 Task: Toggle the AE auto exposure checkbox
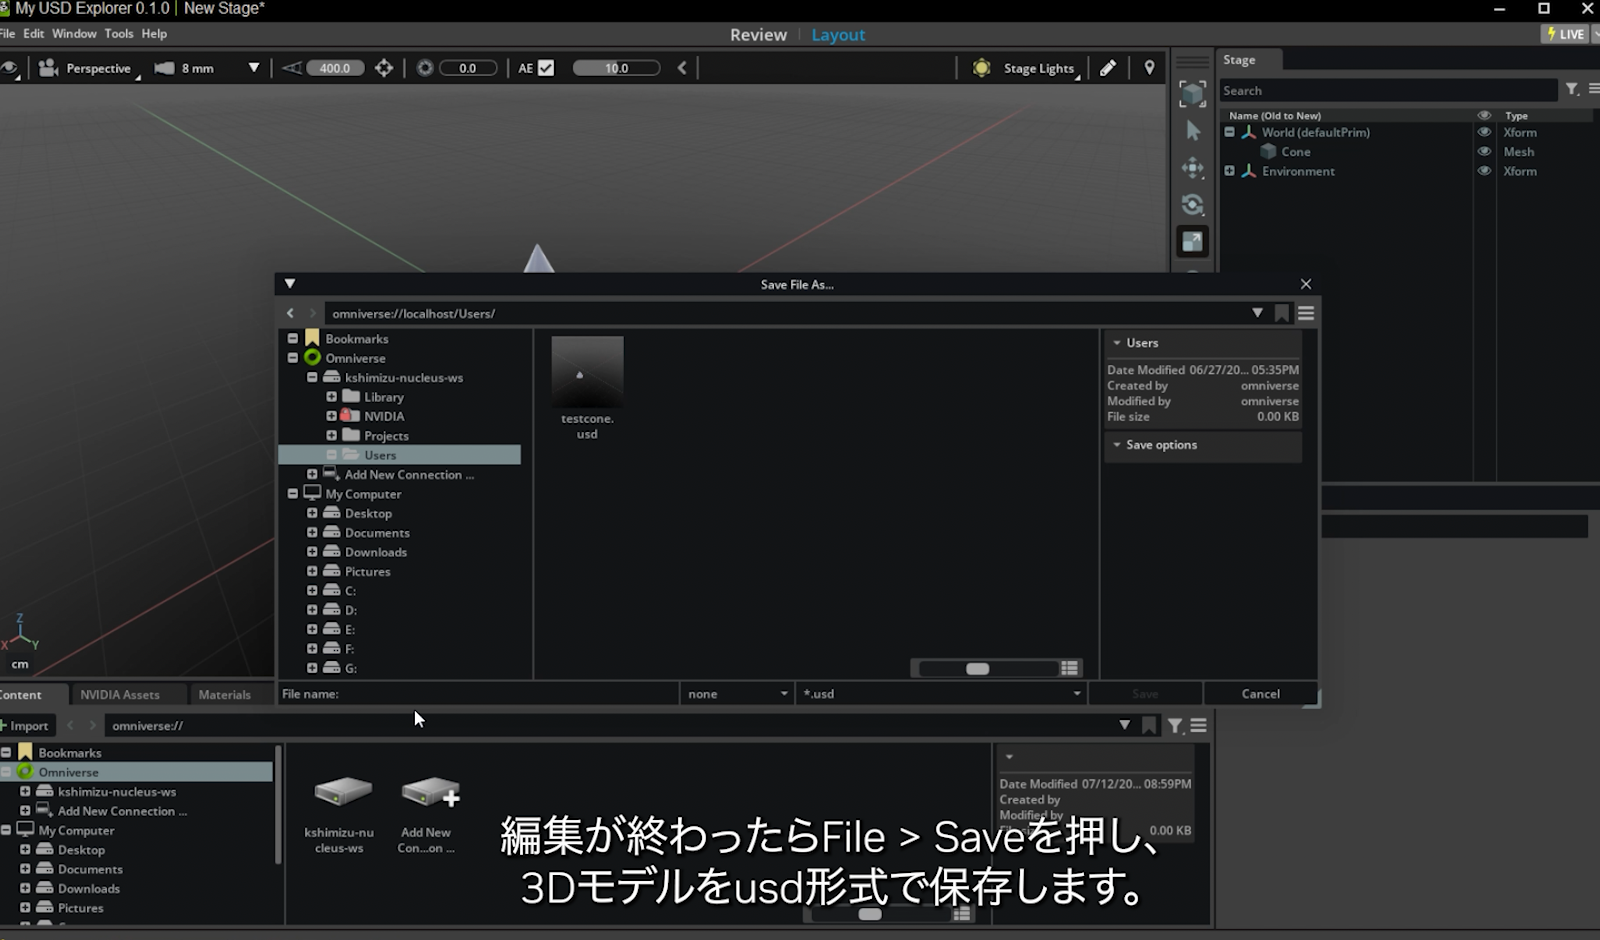pos(546,67)
